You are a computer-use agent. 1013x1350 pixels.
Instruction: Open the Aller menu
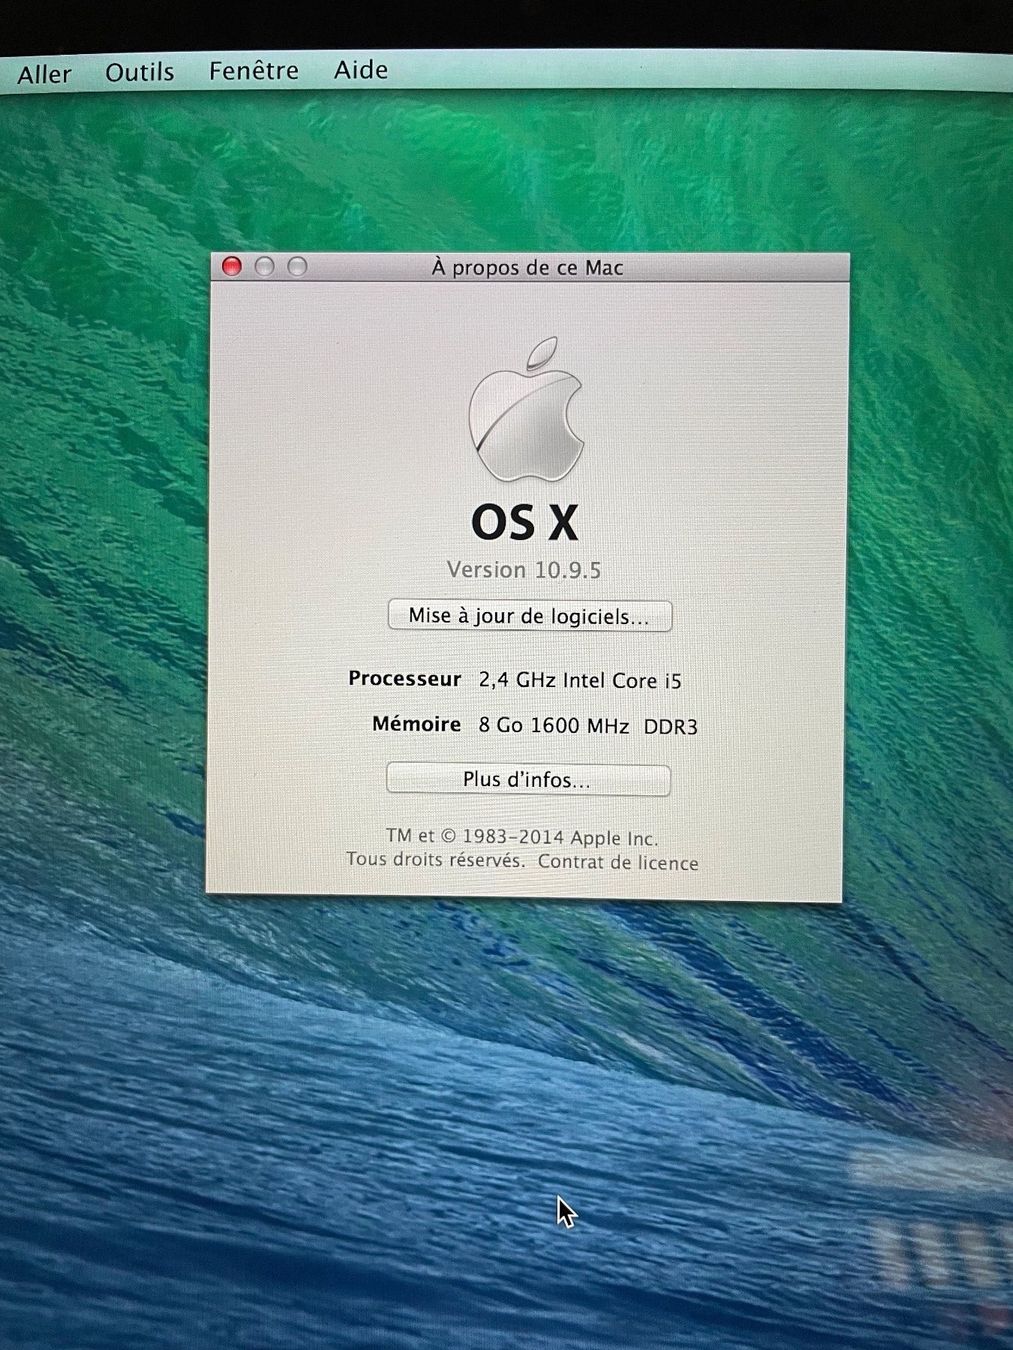(44, 74)
